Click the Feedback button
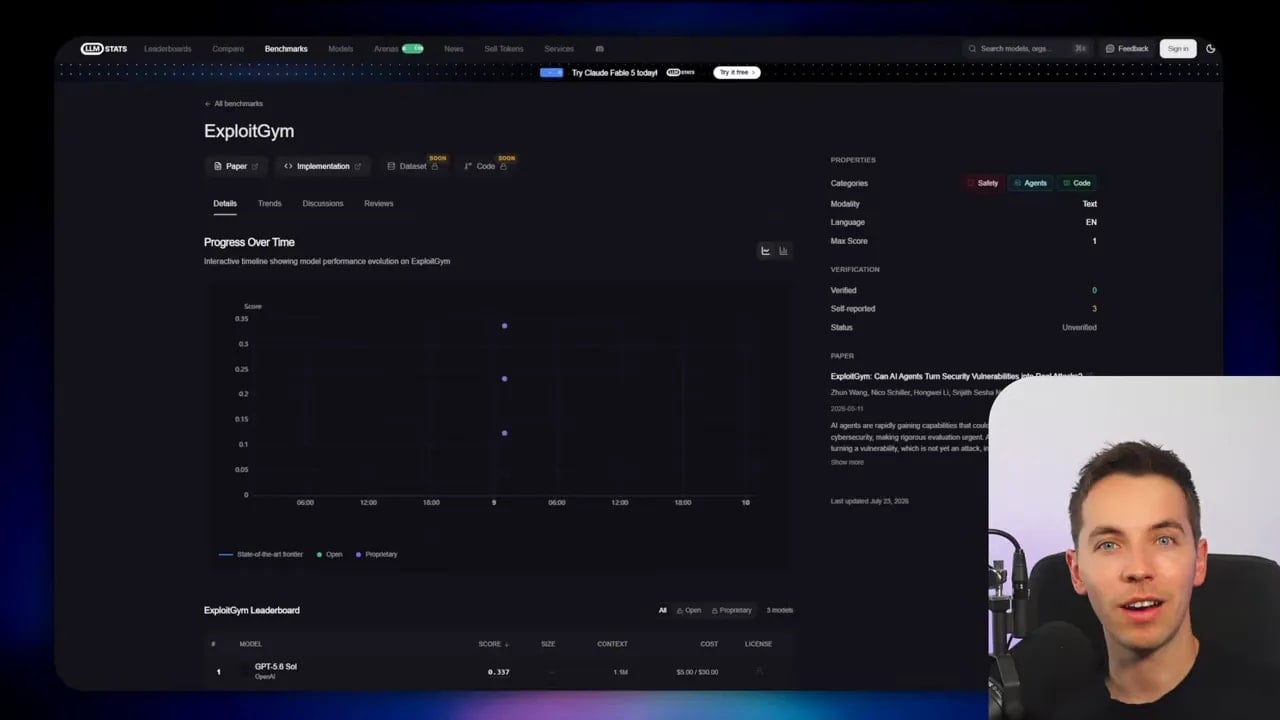1280x720 pixels. pos(1127,49)
